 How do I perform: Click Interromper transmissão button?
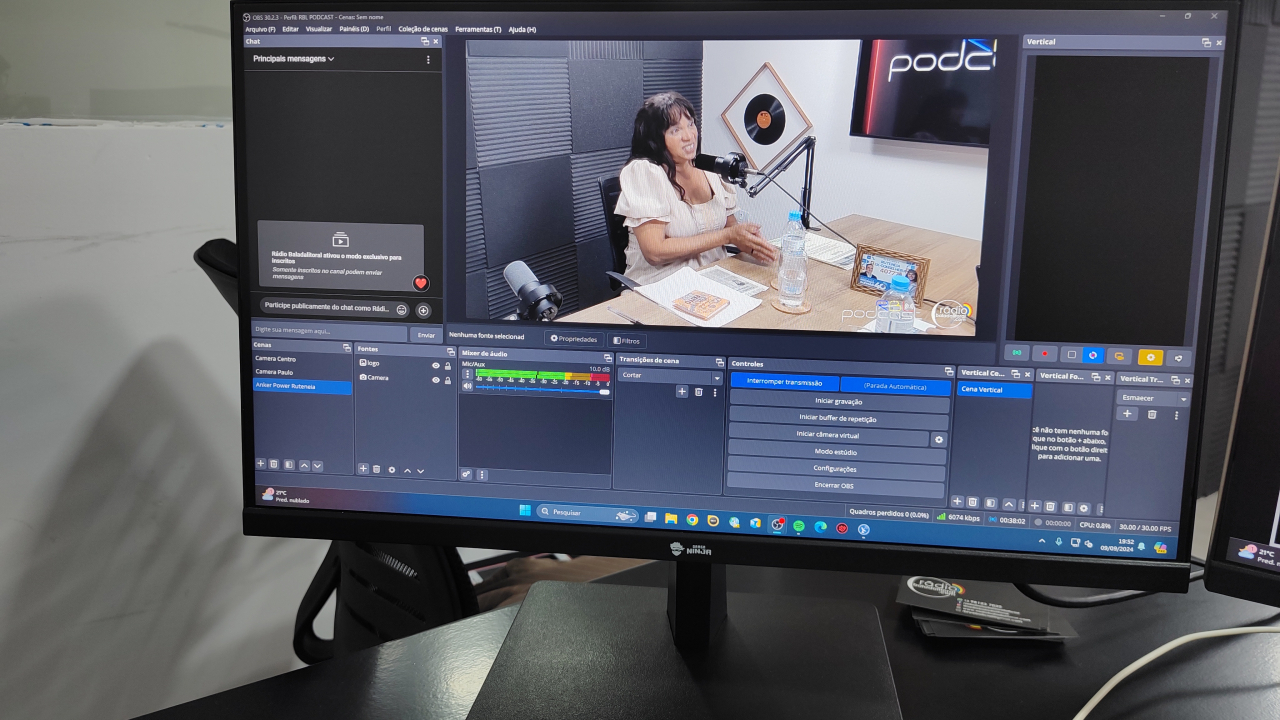tap(784, 382)
